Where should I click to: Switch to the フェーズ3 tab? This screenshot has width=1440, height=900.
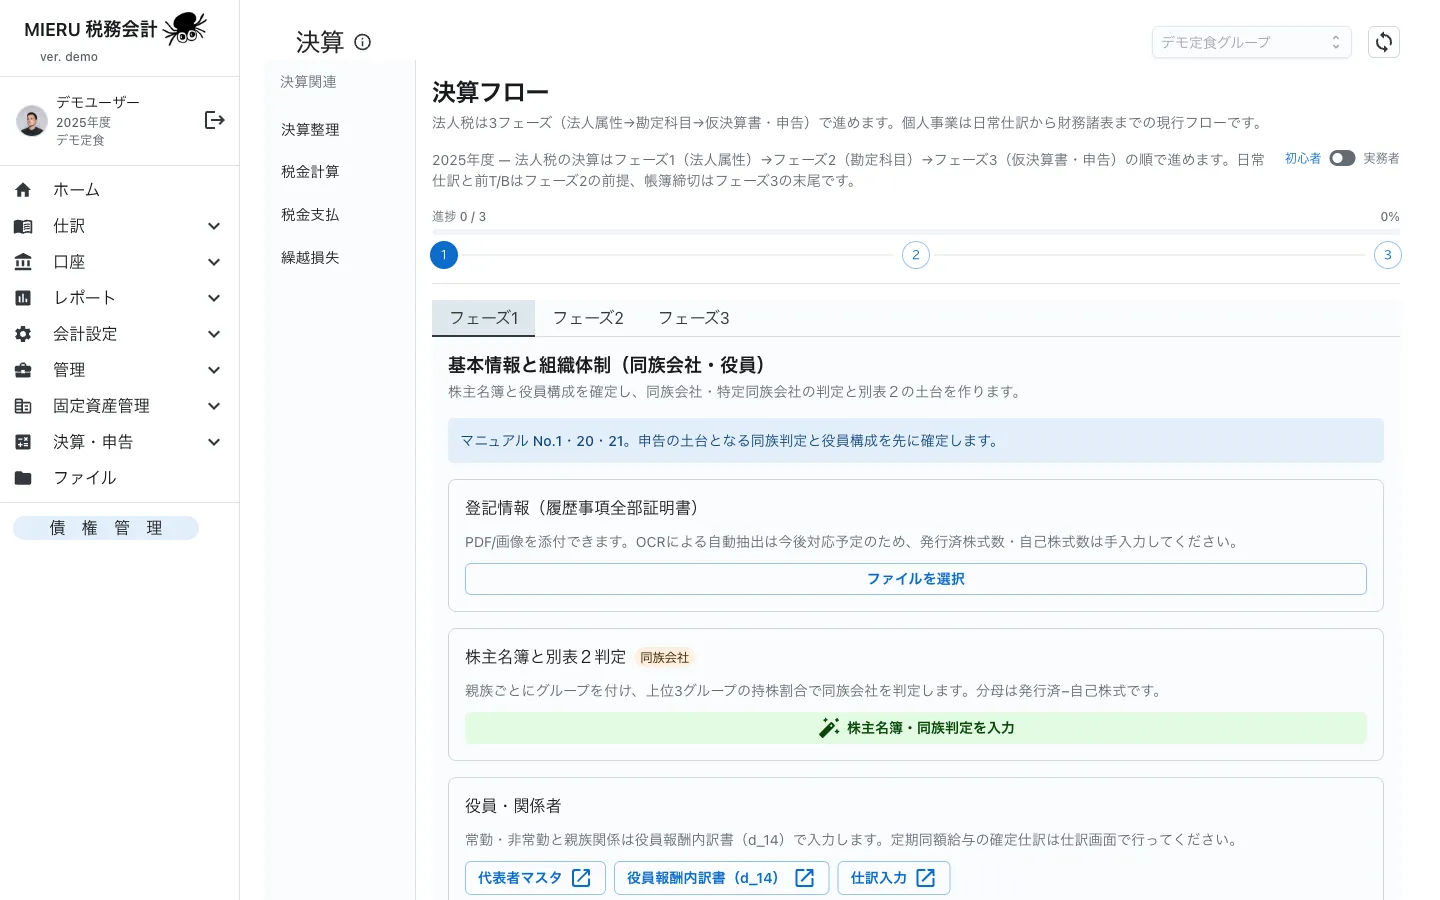click(694, 318)
